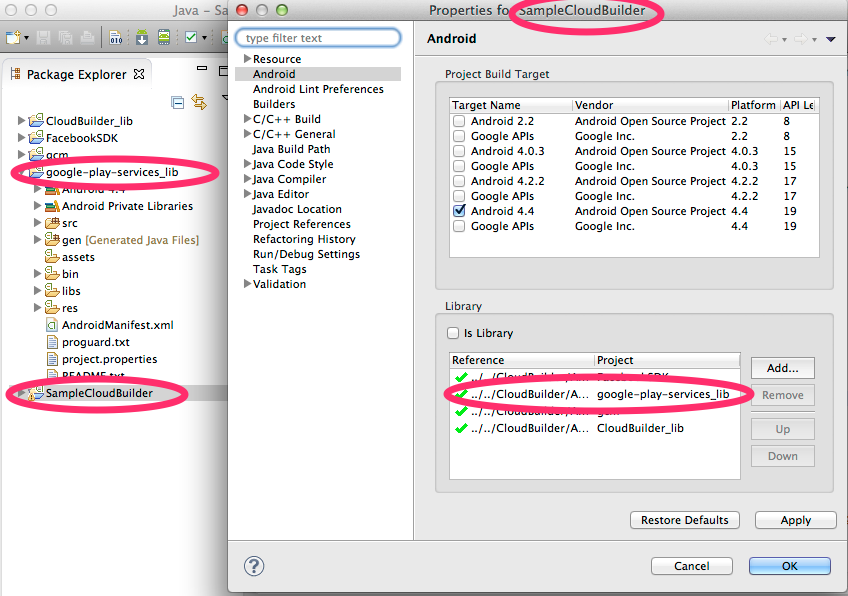
Task: Check Google APIs 4.4 build target
Action: pos(459,226)
